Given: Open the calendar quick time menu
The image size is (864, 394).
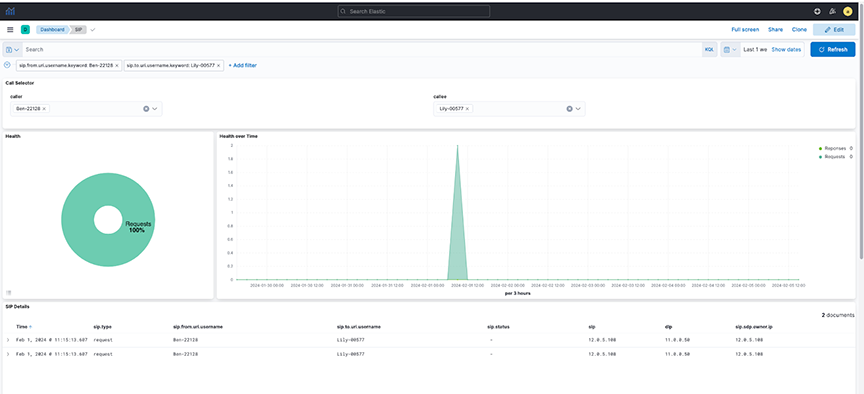Looking at the screenshot, I should [x=730, y=50].
